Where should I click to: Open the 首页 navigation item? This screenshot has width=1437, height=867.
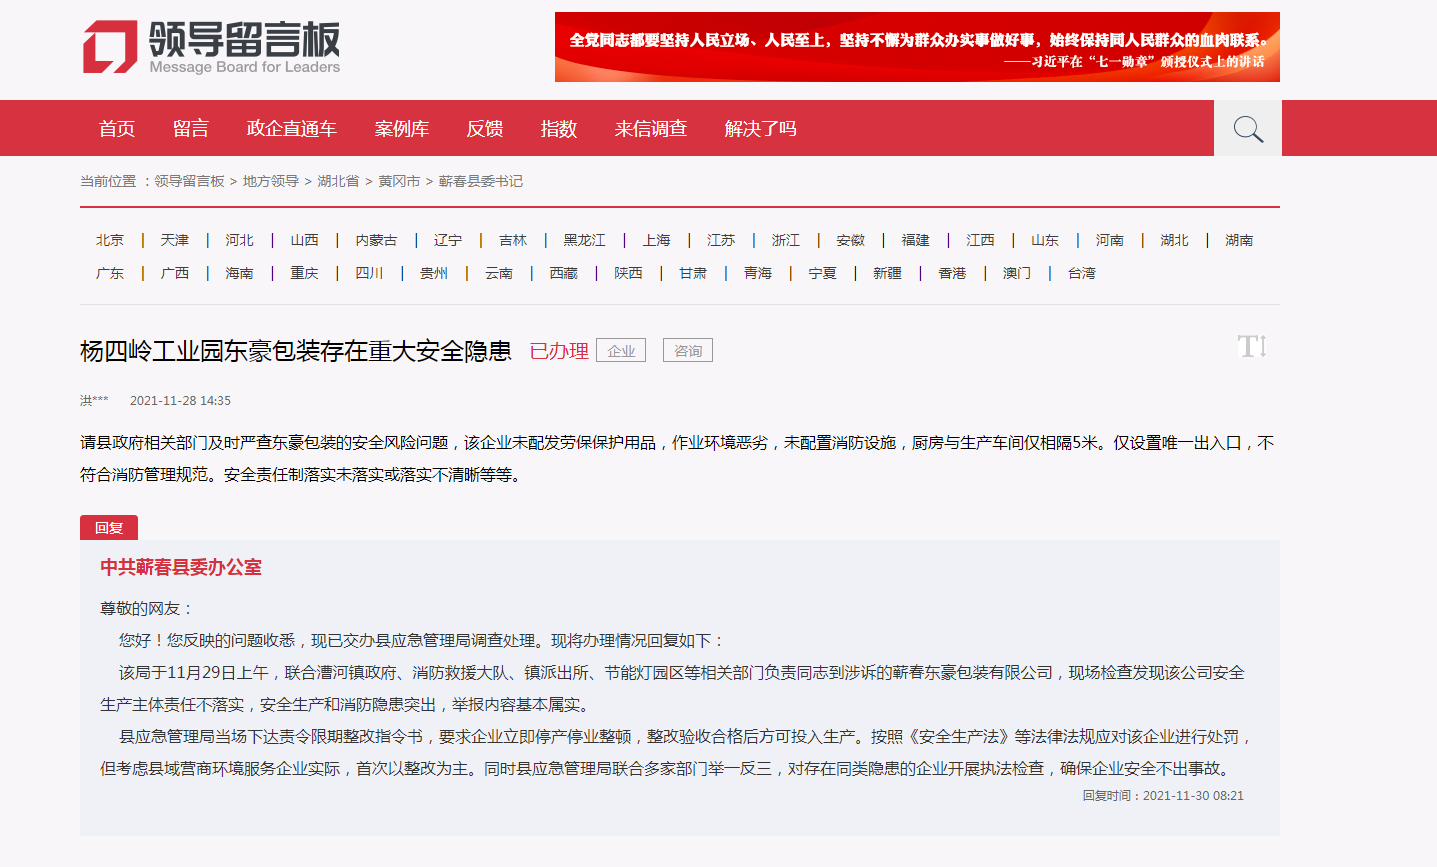click(x=117, y=129)
